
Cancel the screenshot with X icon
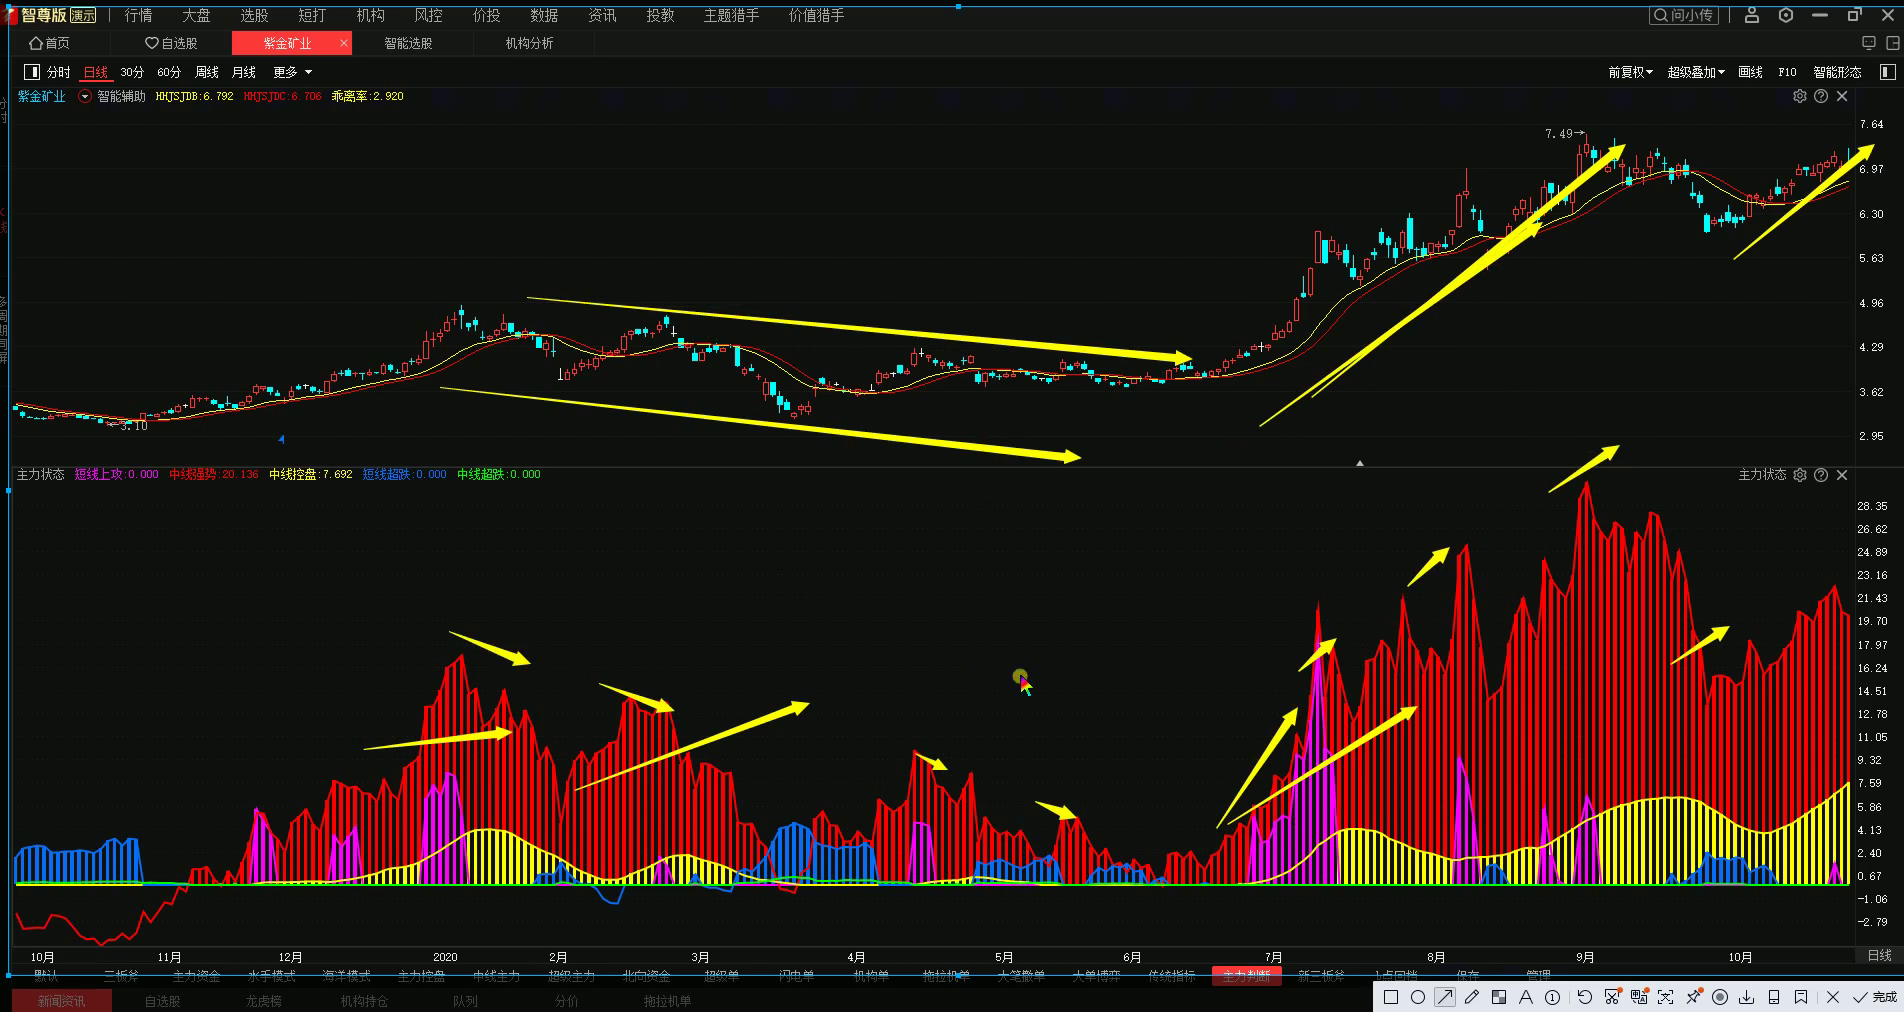tap(1833, 997)
